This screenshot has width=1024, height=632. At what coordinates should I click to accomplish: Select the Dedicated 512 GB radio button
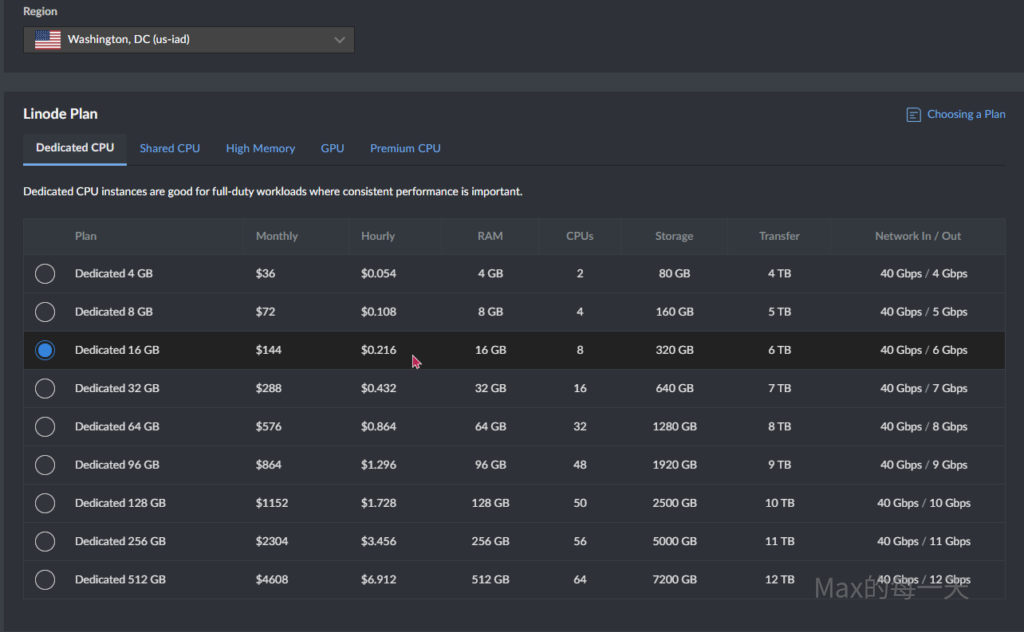click(45, 580)
